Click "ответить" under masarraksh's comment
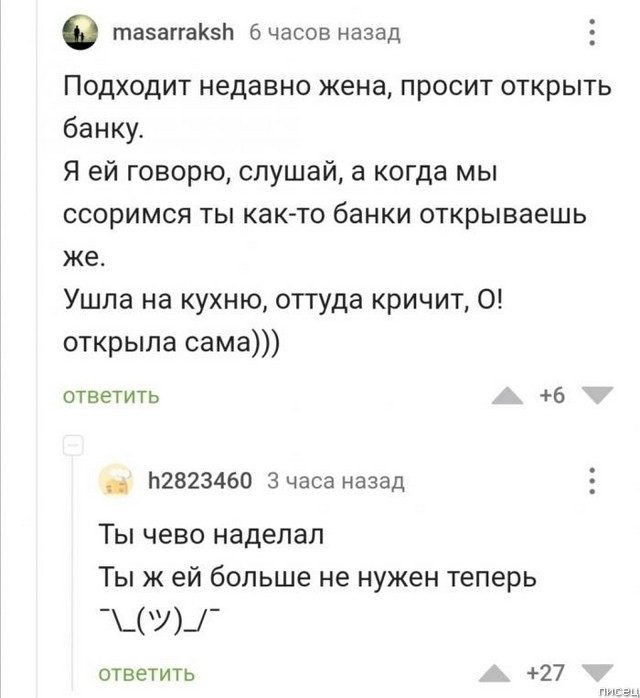 pos(112,394)
